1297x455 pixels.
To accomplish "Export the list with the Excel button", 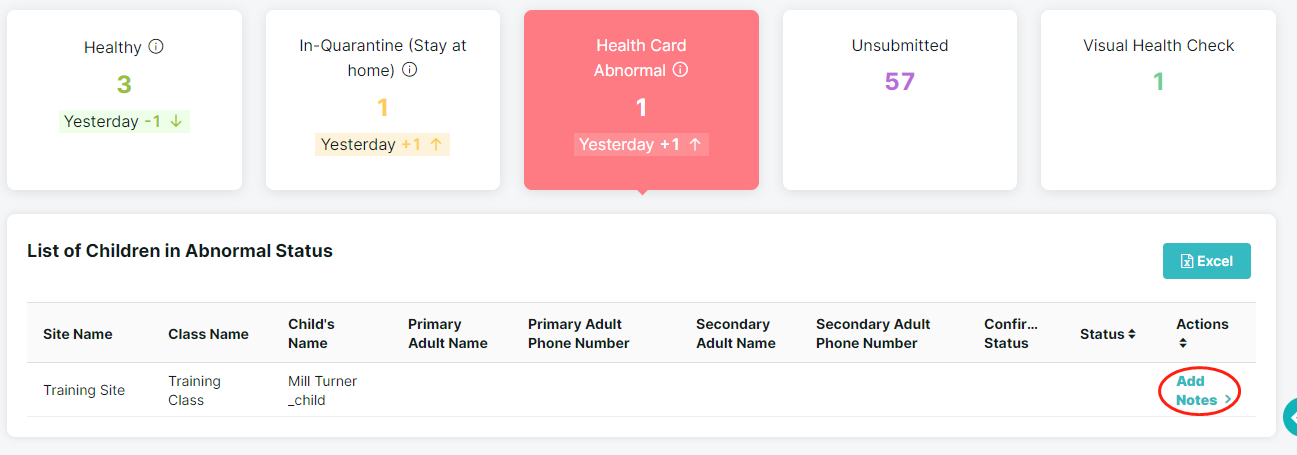I will pyautogui.click(x=1207, y=261).
